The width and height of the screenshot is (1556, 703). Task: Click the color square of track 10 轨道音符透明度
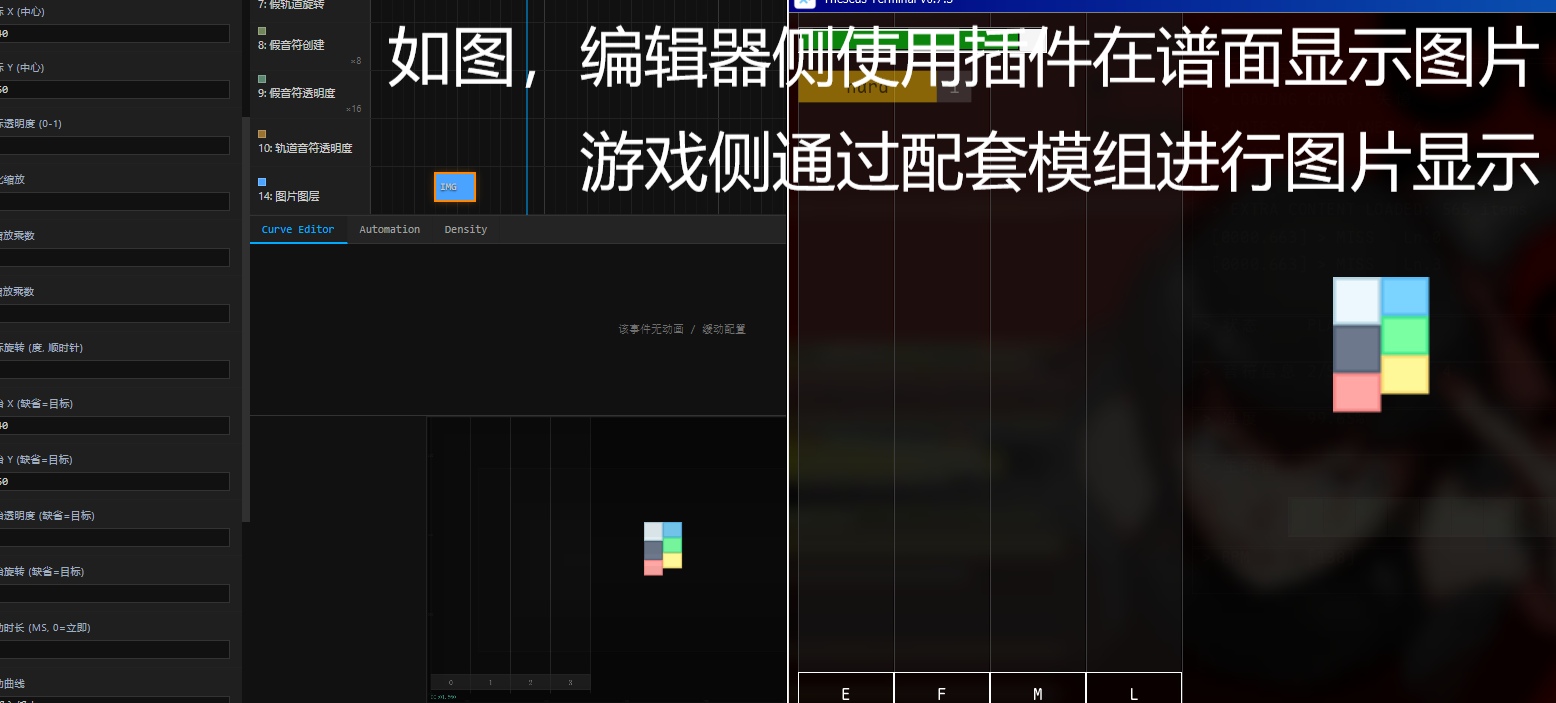pos(262,133)
